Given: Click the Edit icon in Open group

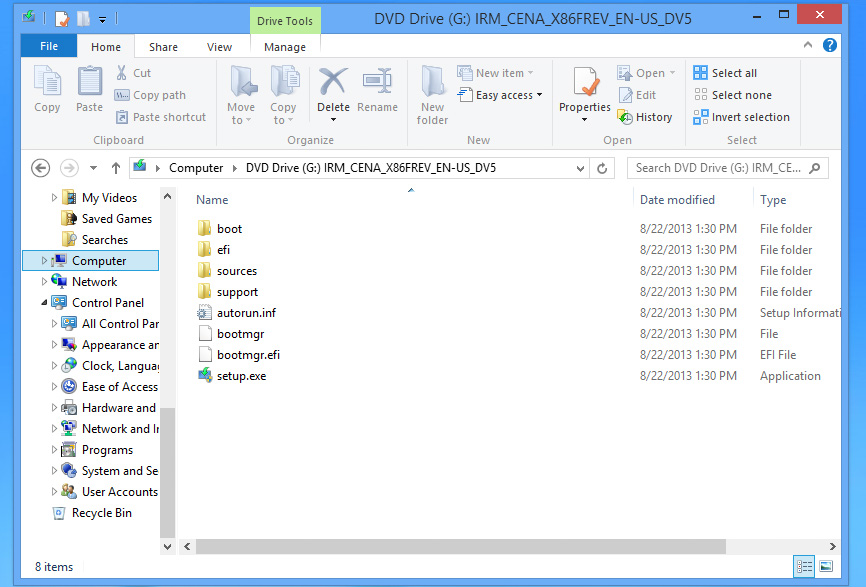Looking at the screenshot, I should pos(625,95).
